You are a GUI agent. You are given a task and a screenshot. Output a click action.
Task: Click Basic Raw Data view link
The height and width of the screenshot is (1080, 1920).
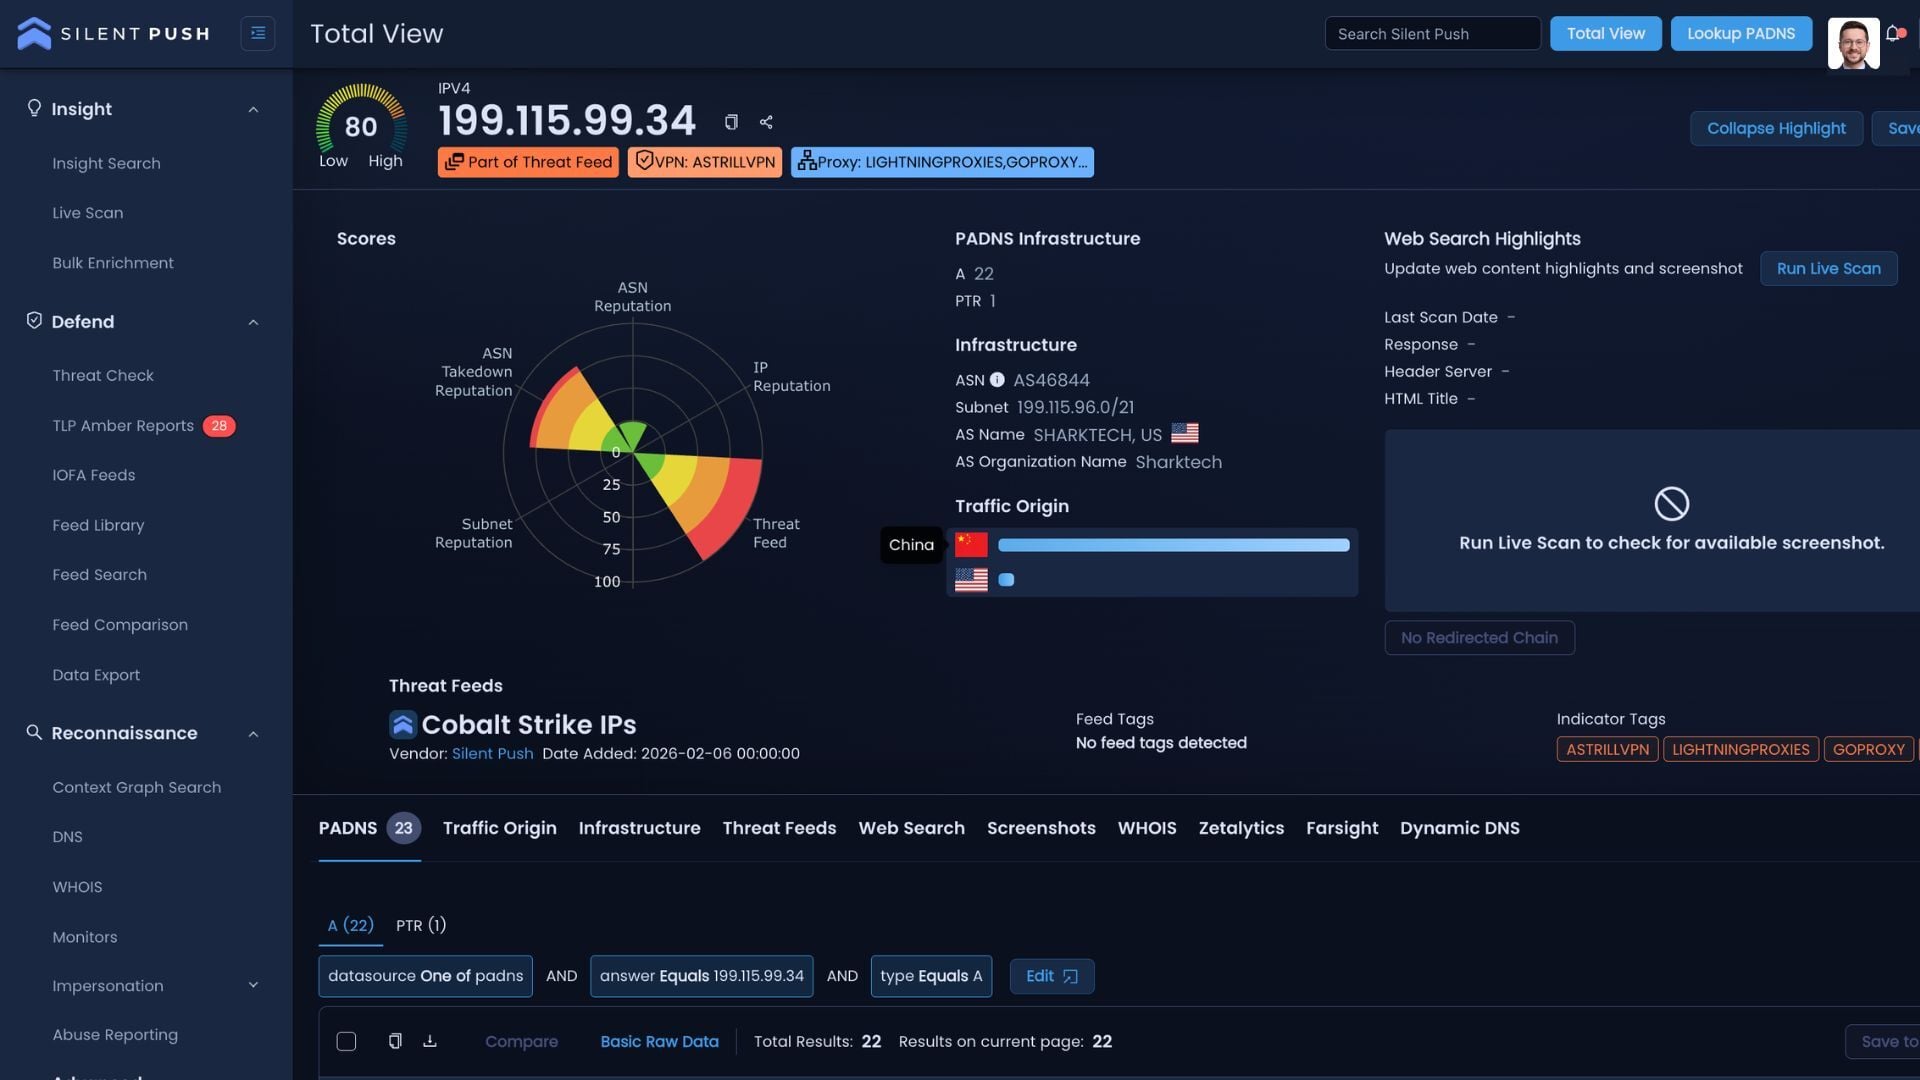tap(659, 1041)
